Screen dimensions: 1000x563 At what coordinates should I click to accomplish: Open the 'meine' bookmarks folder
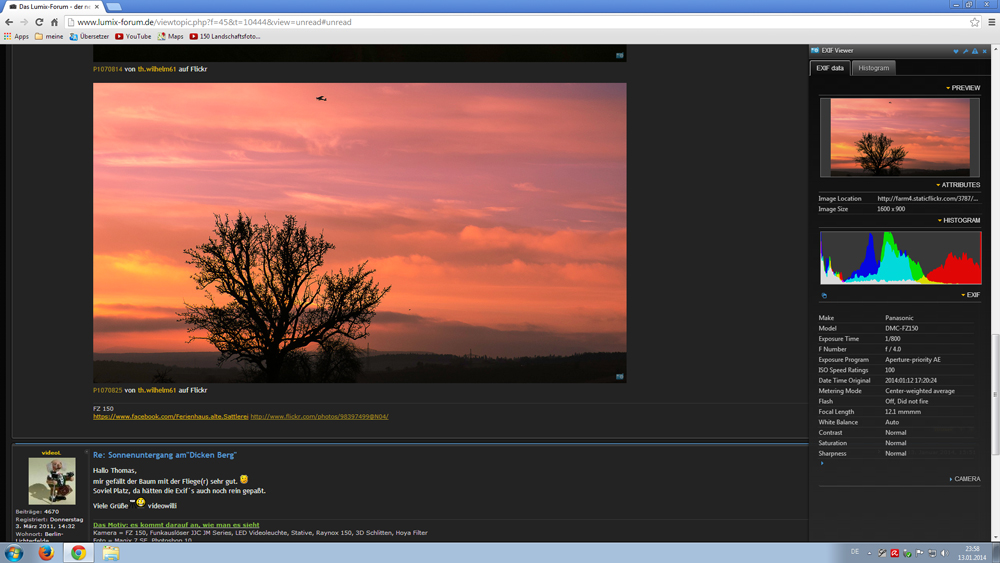49,36
